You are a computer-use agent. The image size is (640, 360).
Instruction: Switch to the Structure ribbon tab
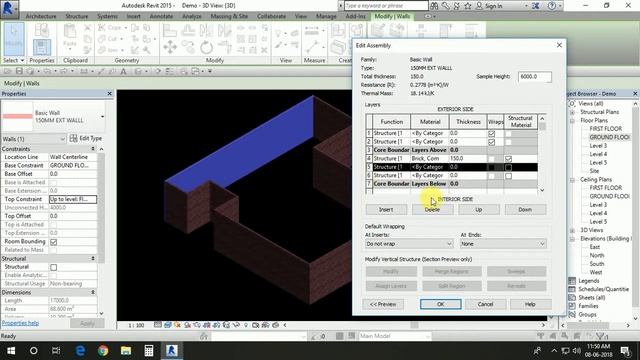[77, 16]
